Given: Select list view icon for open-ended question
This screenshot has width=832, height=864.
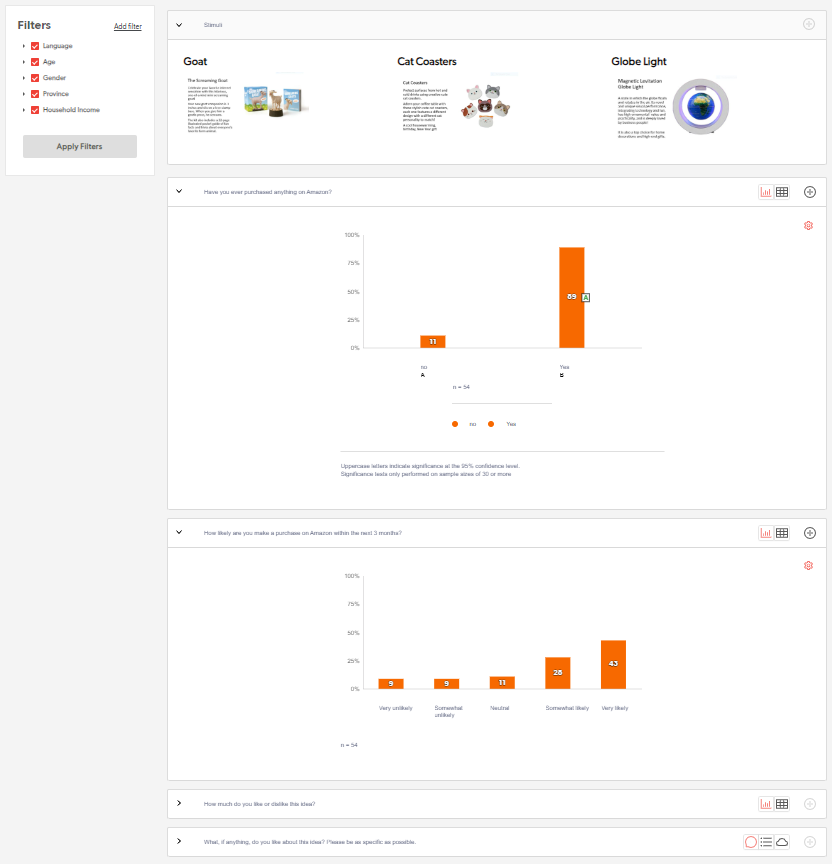Looking at the screenshot, I should pyautogui.click(x=766, y=842).
